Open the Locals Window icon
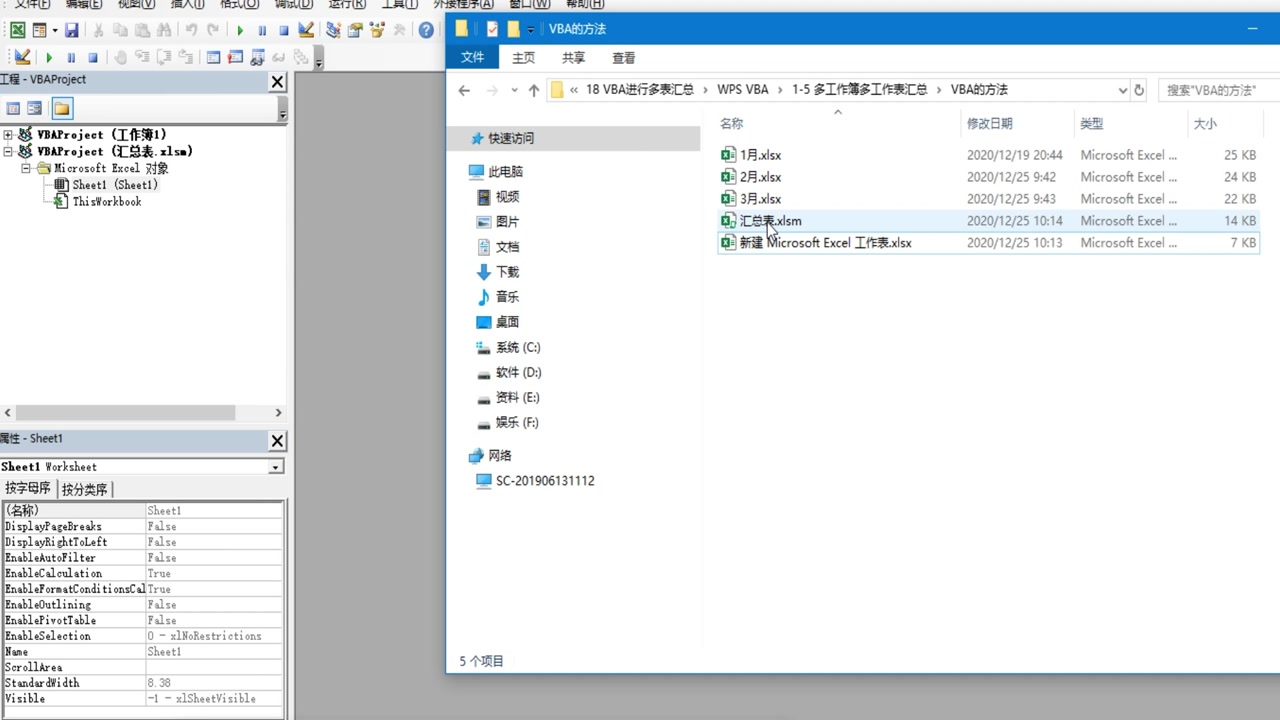Screen dimensions: 1280x720 pos(214,58)
